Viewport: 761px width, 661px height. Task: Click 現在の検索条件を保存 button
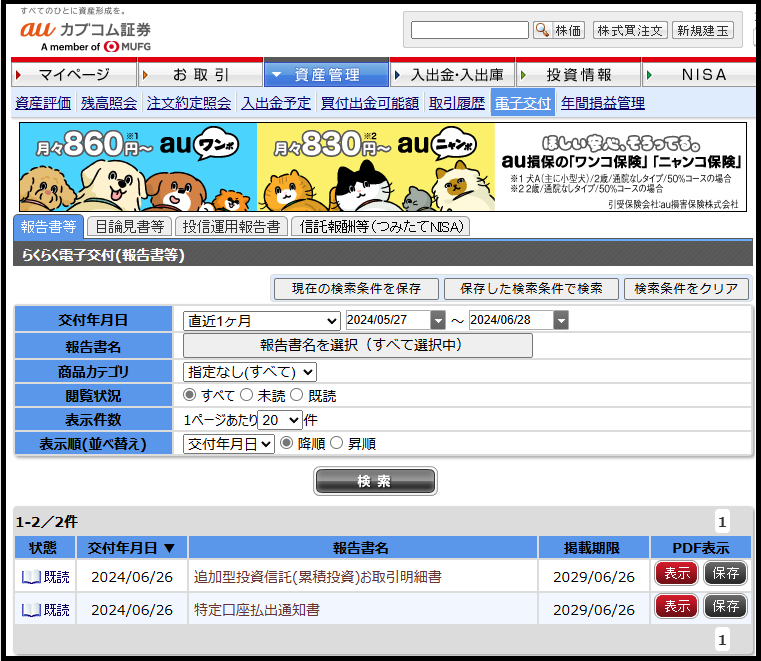(x=356, y=289)
